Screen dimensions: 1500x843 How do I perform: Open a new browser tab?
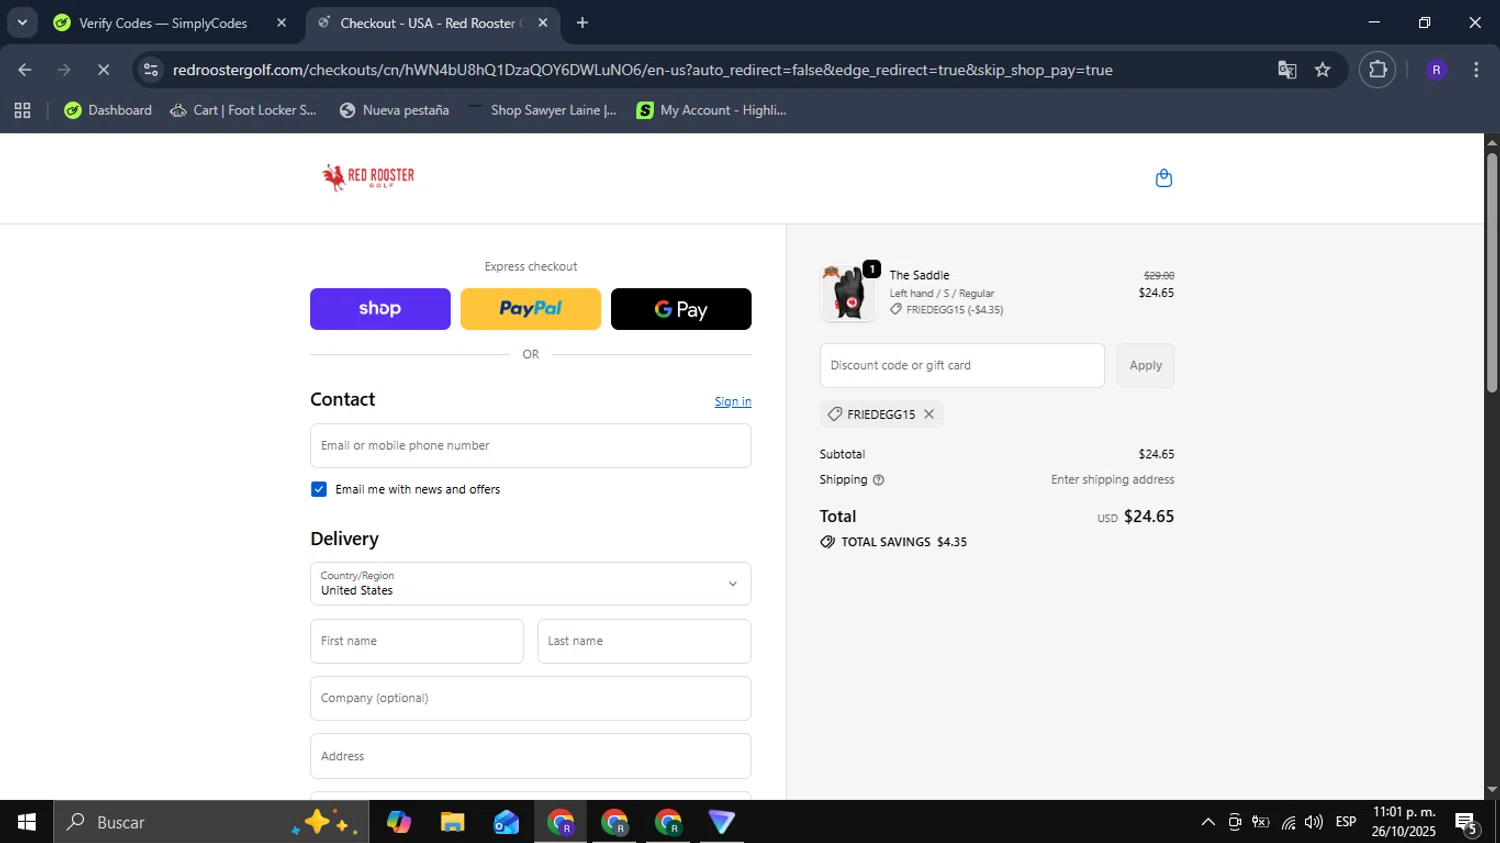(582, 23)
